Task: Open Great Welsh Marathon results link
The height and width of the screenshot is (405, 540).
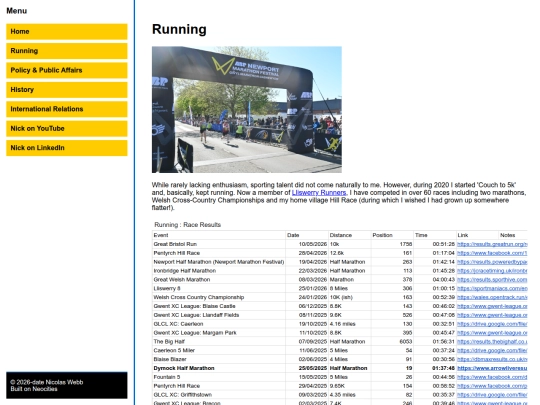Action: [492, 280]
